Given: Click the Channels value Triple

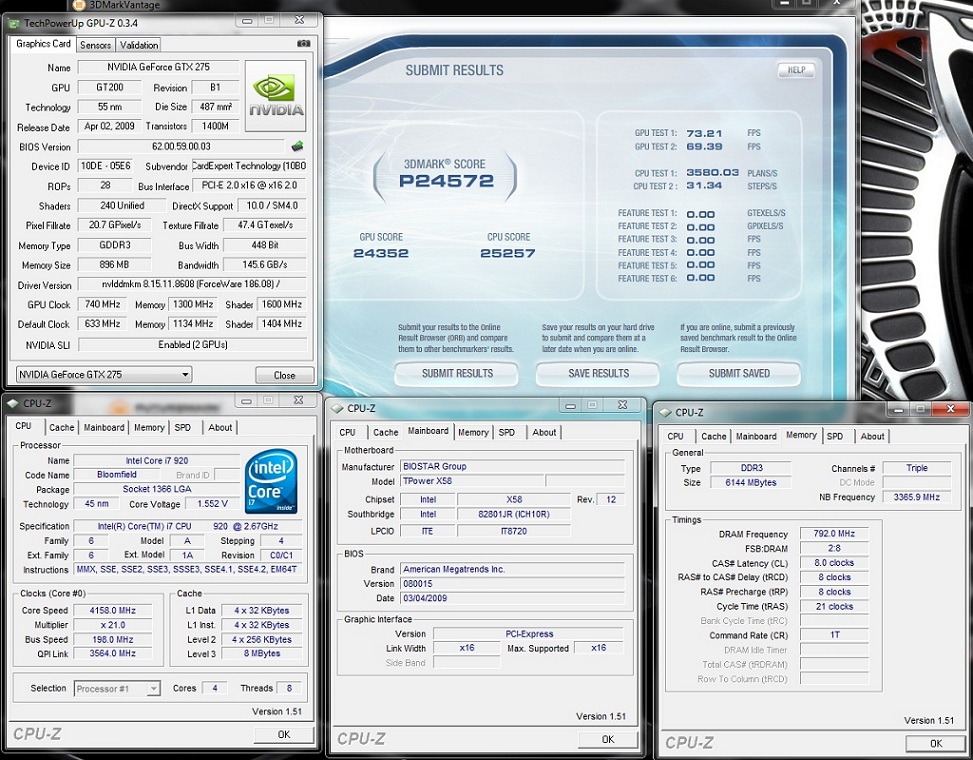Looking at the screenshot, I should pyautogui.click(x=917, y=468).
